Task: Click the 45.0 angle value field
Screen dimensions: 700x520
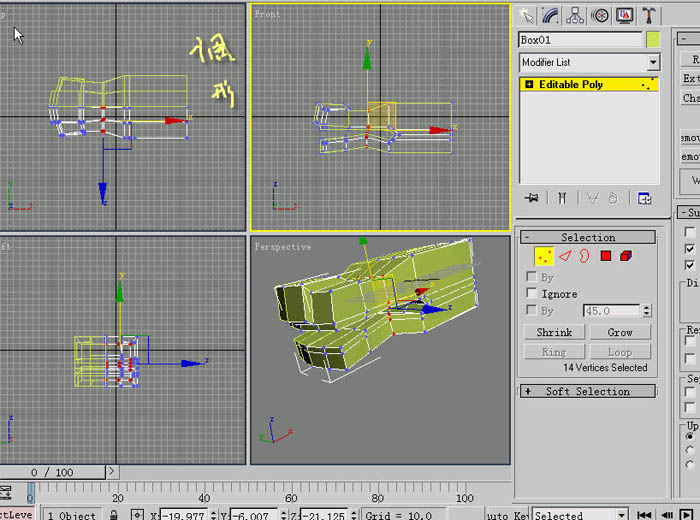Action: pyautogui.click(x=612, y=310)
